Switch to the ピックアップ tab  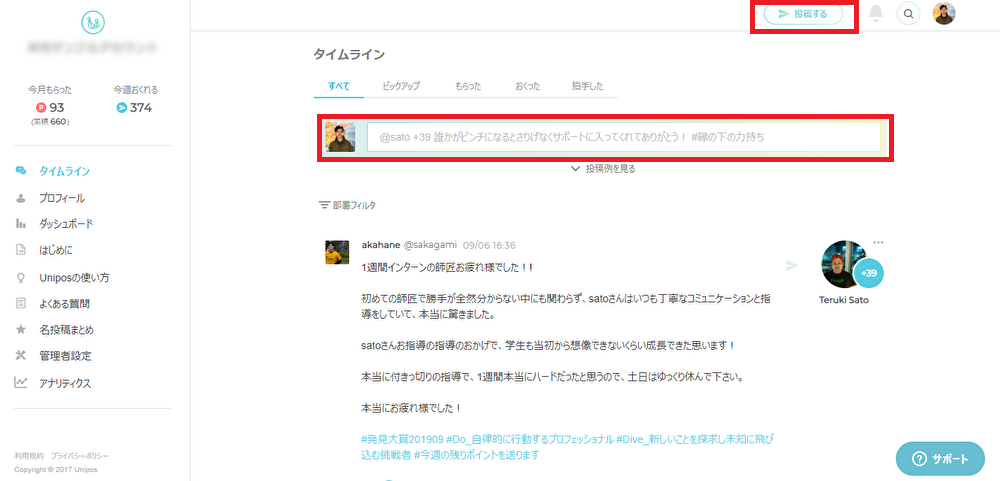tap(401, 86)
